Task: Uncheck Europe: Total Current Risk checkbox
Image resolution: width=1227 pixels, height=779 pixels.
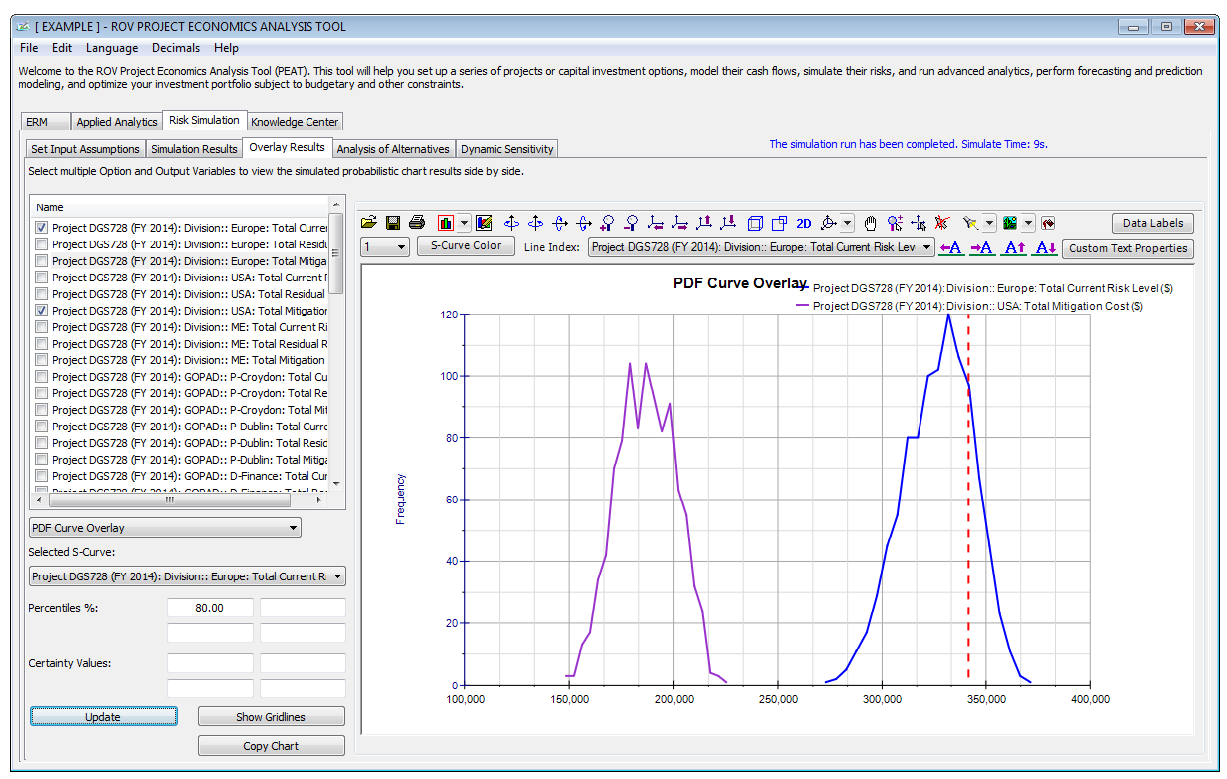Action: click(41, 228)
